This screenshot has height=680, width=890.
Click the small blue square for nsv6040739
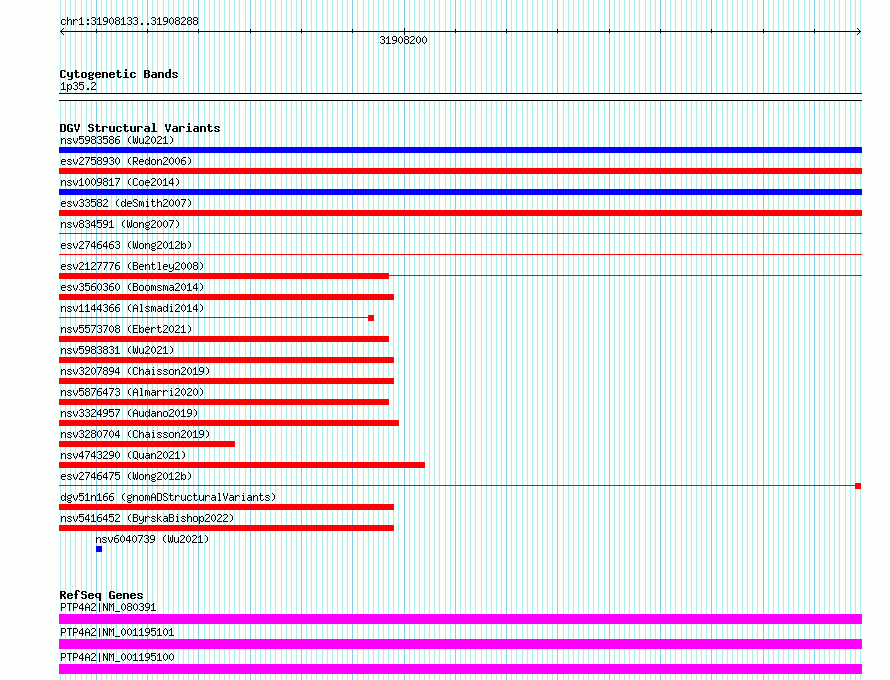coord(99,549)
